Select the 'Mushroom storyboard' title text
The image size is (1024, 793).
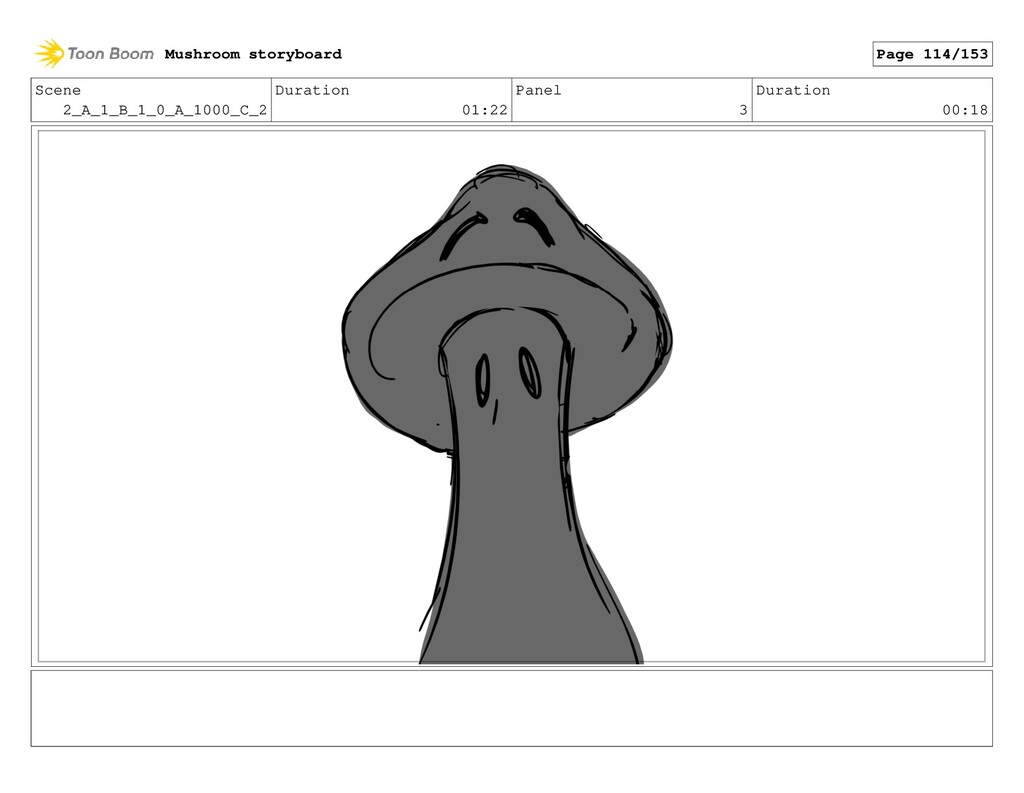click(x=253, y=54)
